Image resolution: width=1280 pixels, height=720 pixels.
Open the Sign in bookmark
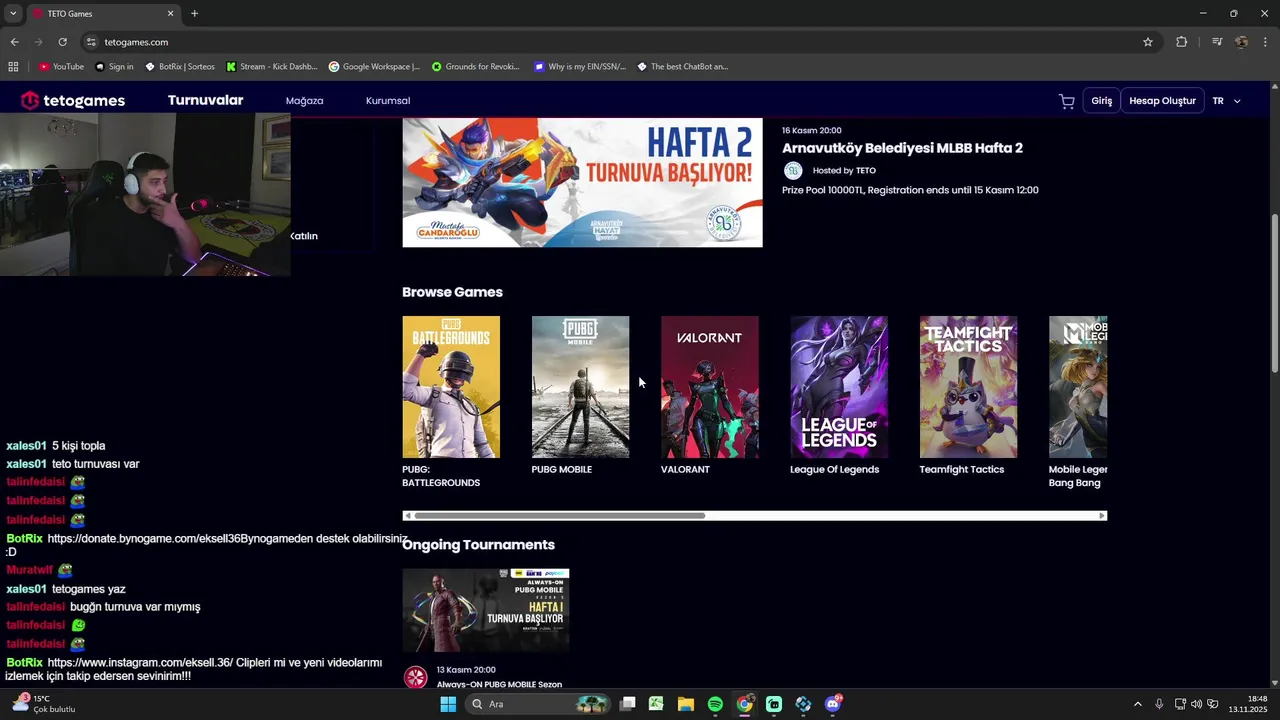(x=114, y=67)
